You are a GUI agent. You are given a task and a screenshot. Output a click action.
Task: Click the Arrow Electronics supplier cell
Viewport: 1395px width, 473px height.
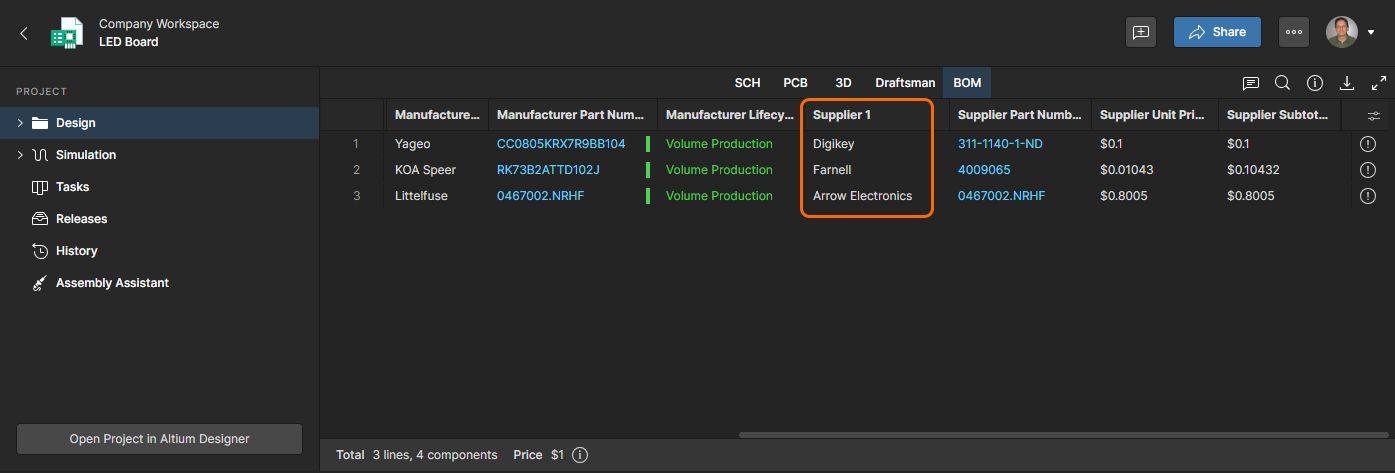[875, 196]
